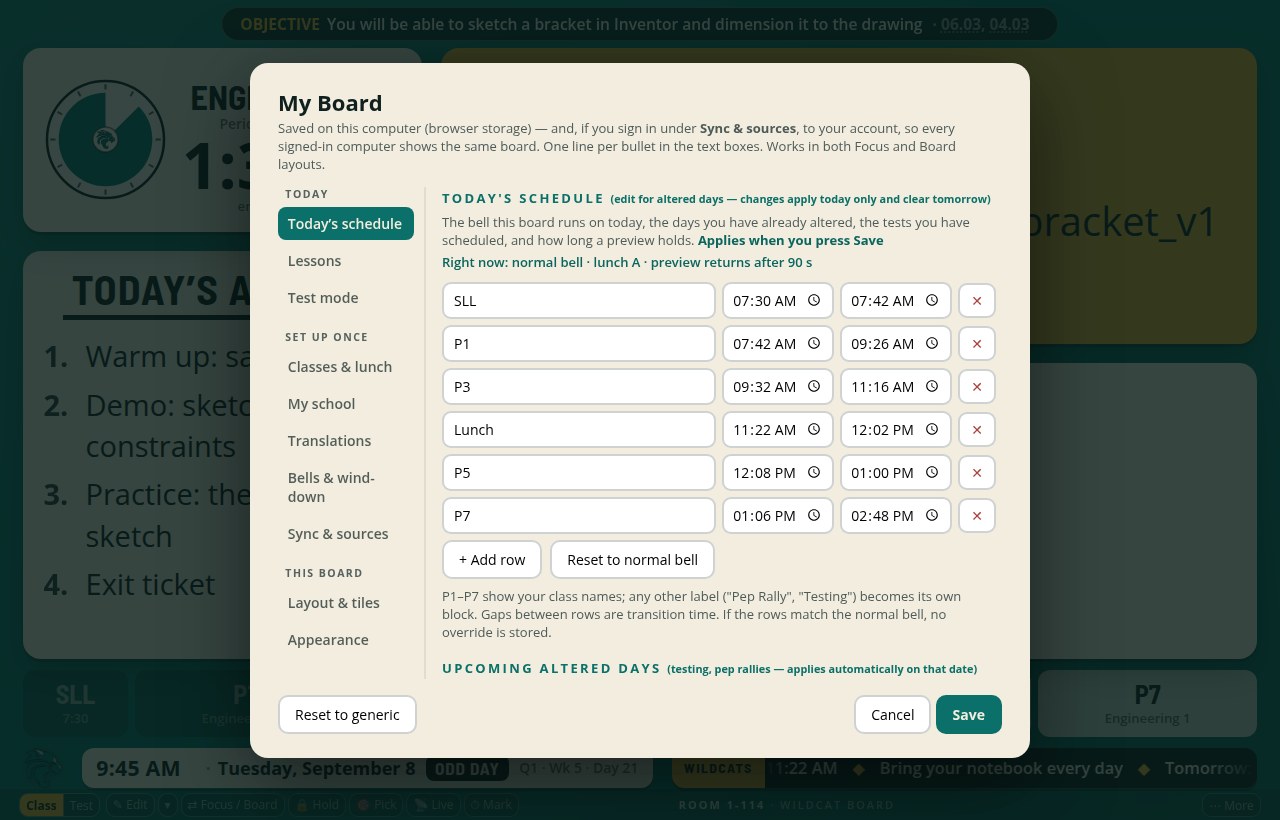This screenshot has height=820, width=1280.
Task: Go to Sync & sources
Action: [x=346, y=533]
